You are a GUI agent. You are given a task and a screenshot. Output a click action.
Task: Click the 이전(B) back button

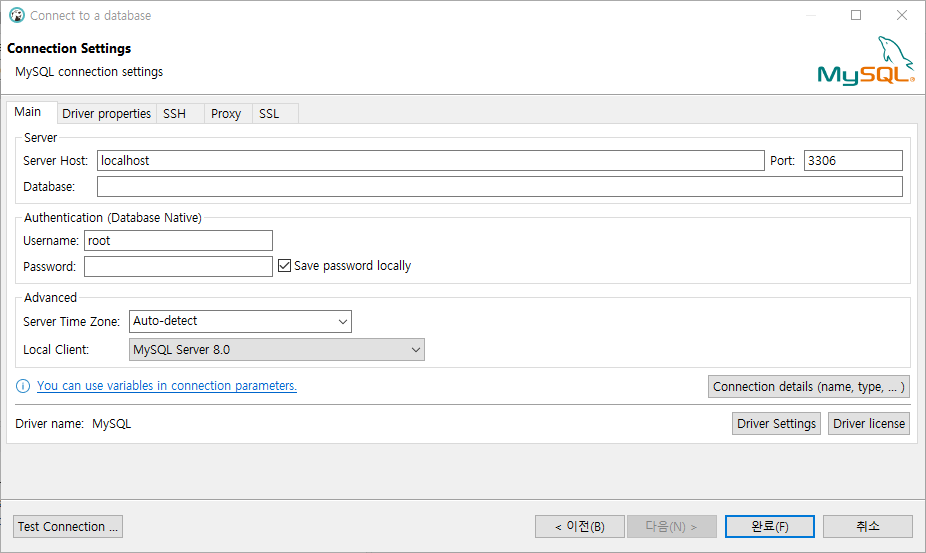[x=579, y=526]
